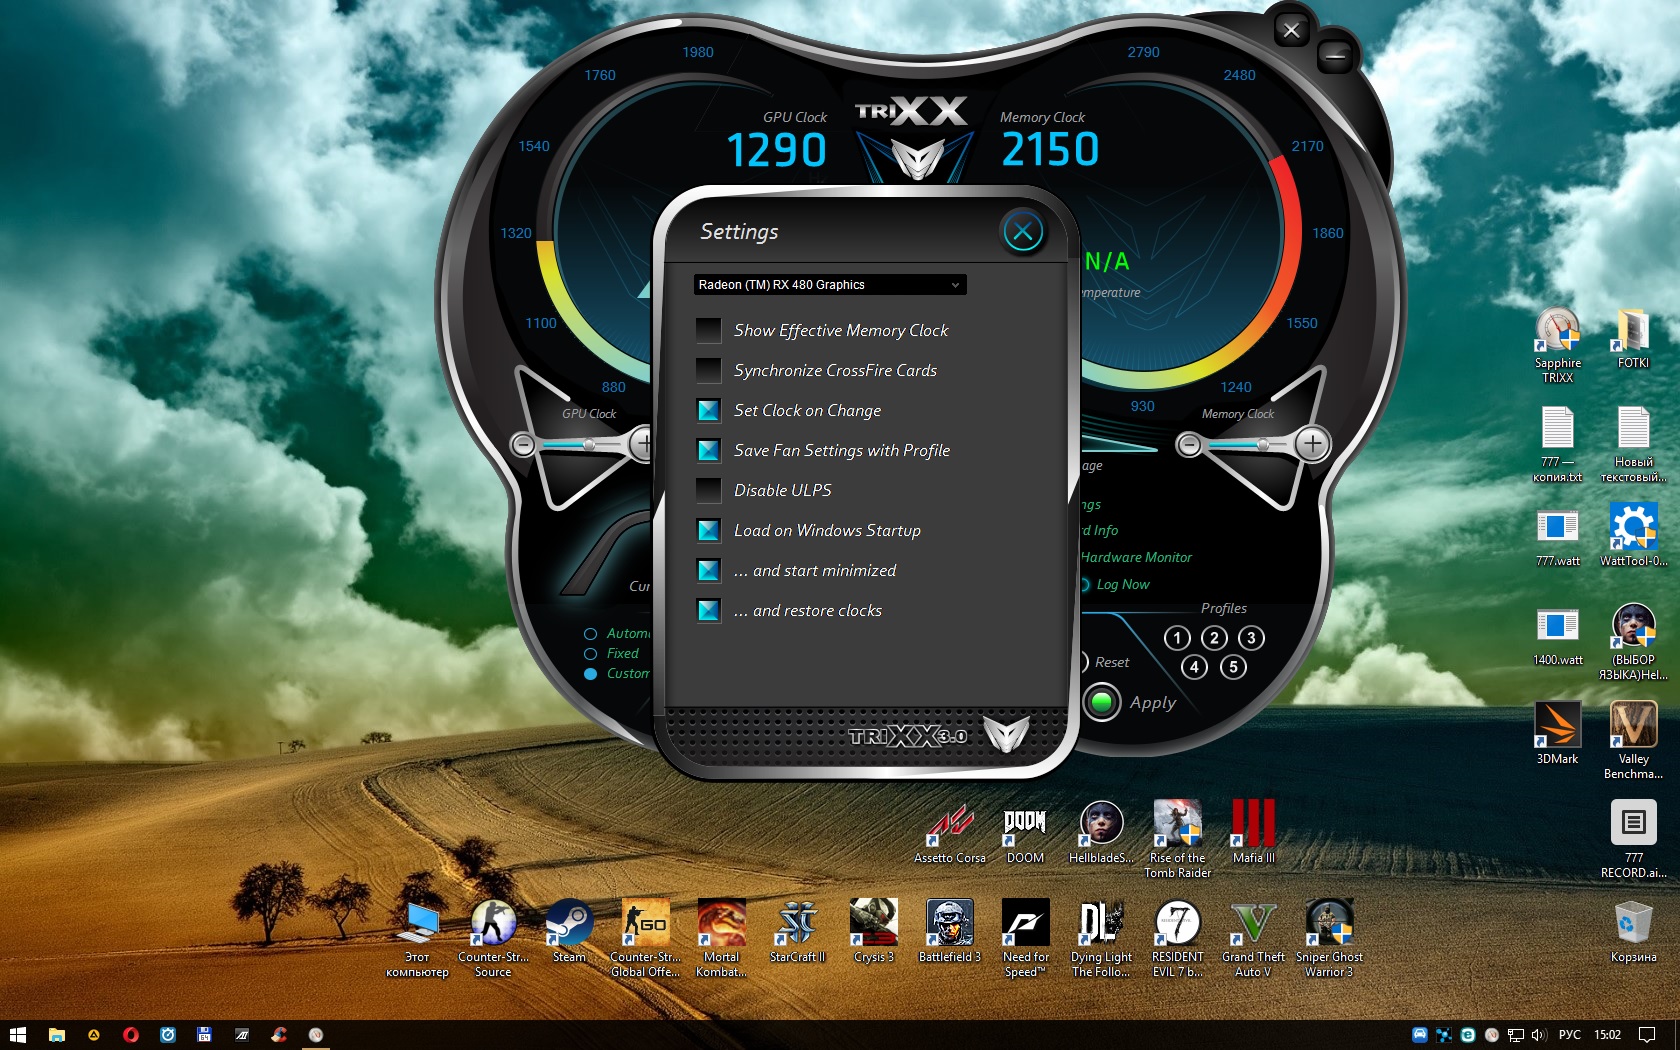Open the Sapphire TRIXX desktop shortcut
Image resolution: width=1680 pixels, height=1050 pixels.
click(x=1557, y=346)
